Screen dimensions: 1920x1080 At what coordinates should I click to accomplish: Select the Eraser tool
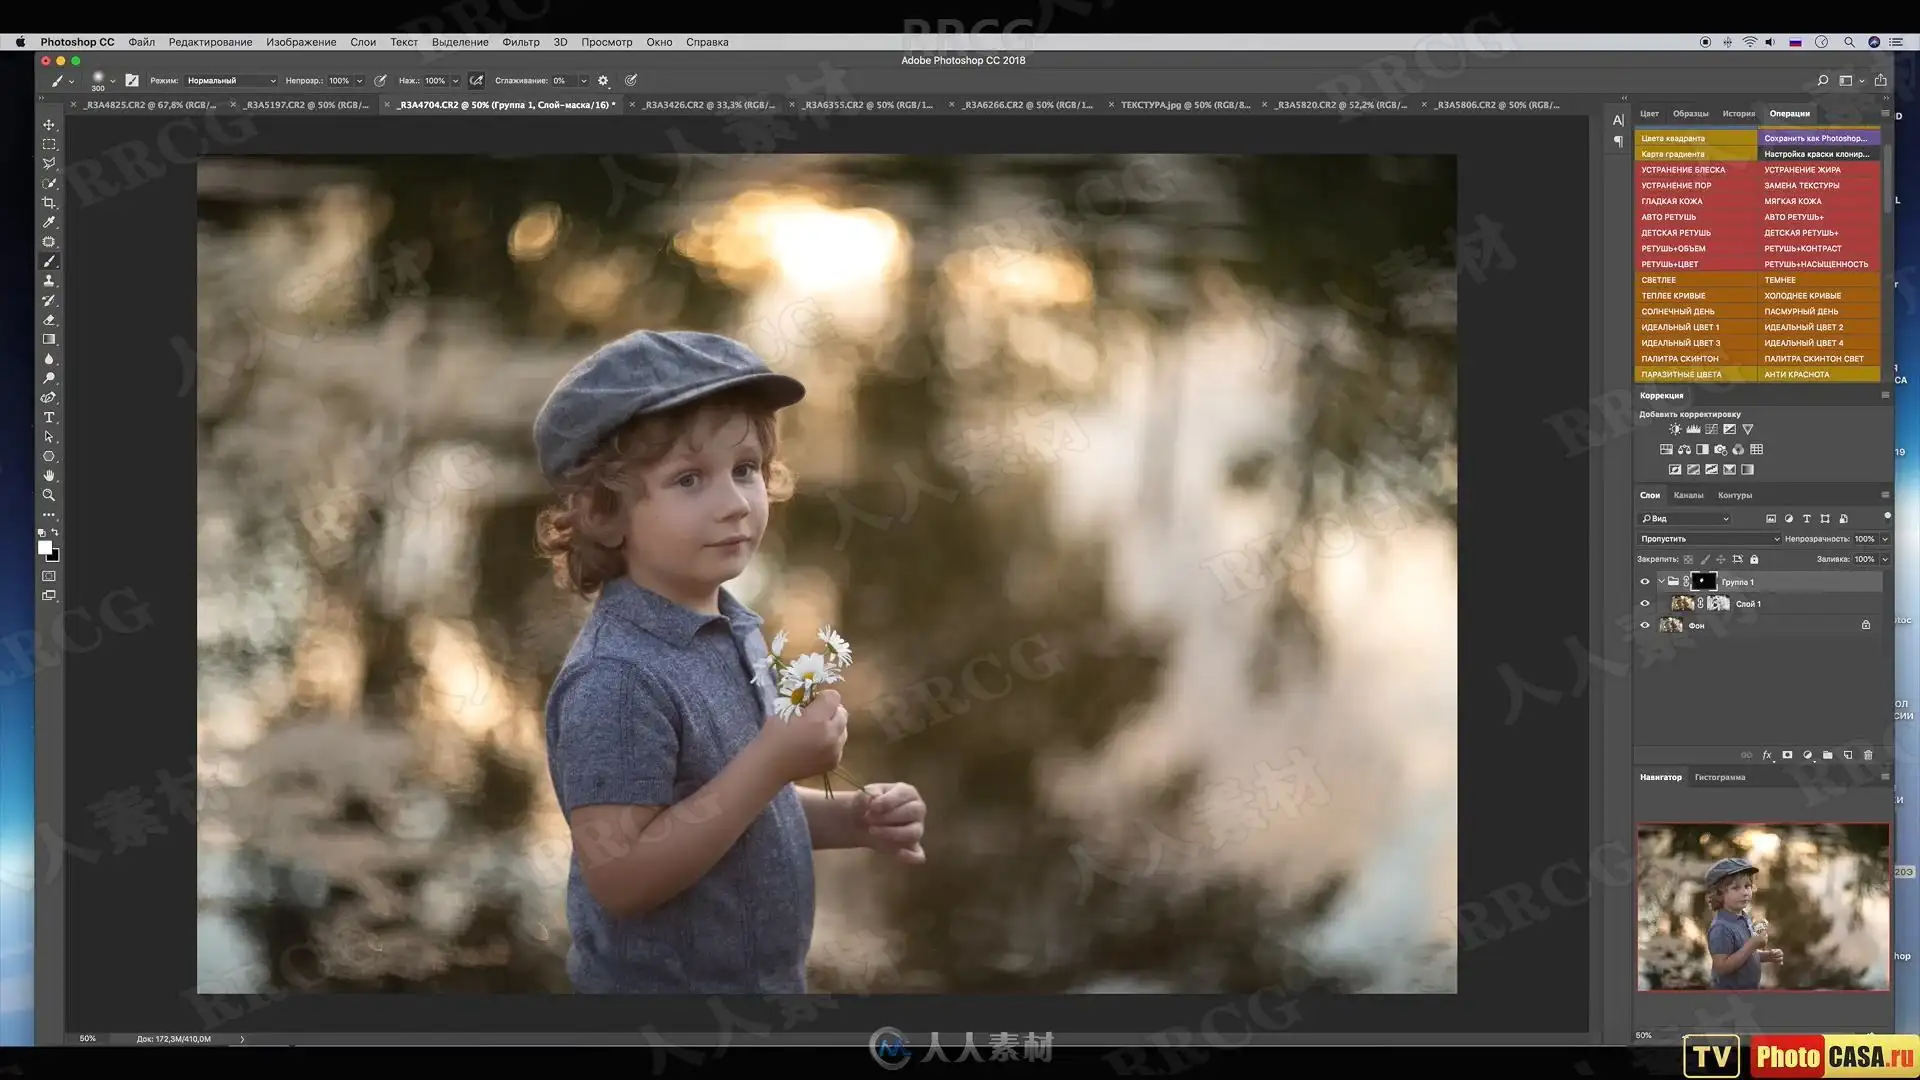pyautogui.click(x=48, y=320)
